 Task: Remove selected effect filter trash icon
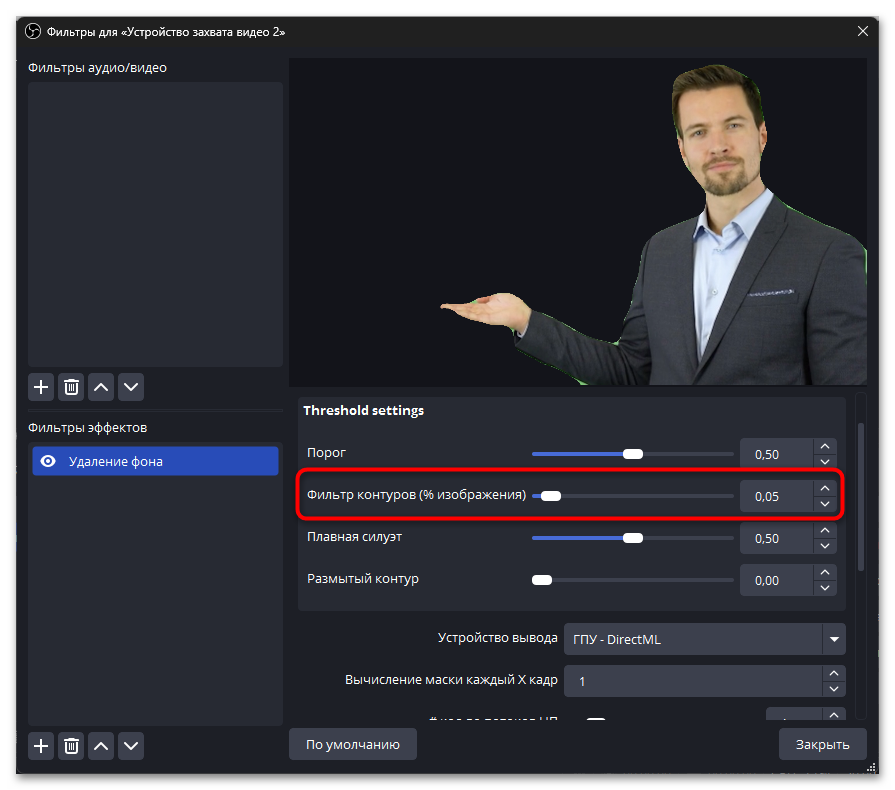pyautogui.click(x=71, y=746)
